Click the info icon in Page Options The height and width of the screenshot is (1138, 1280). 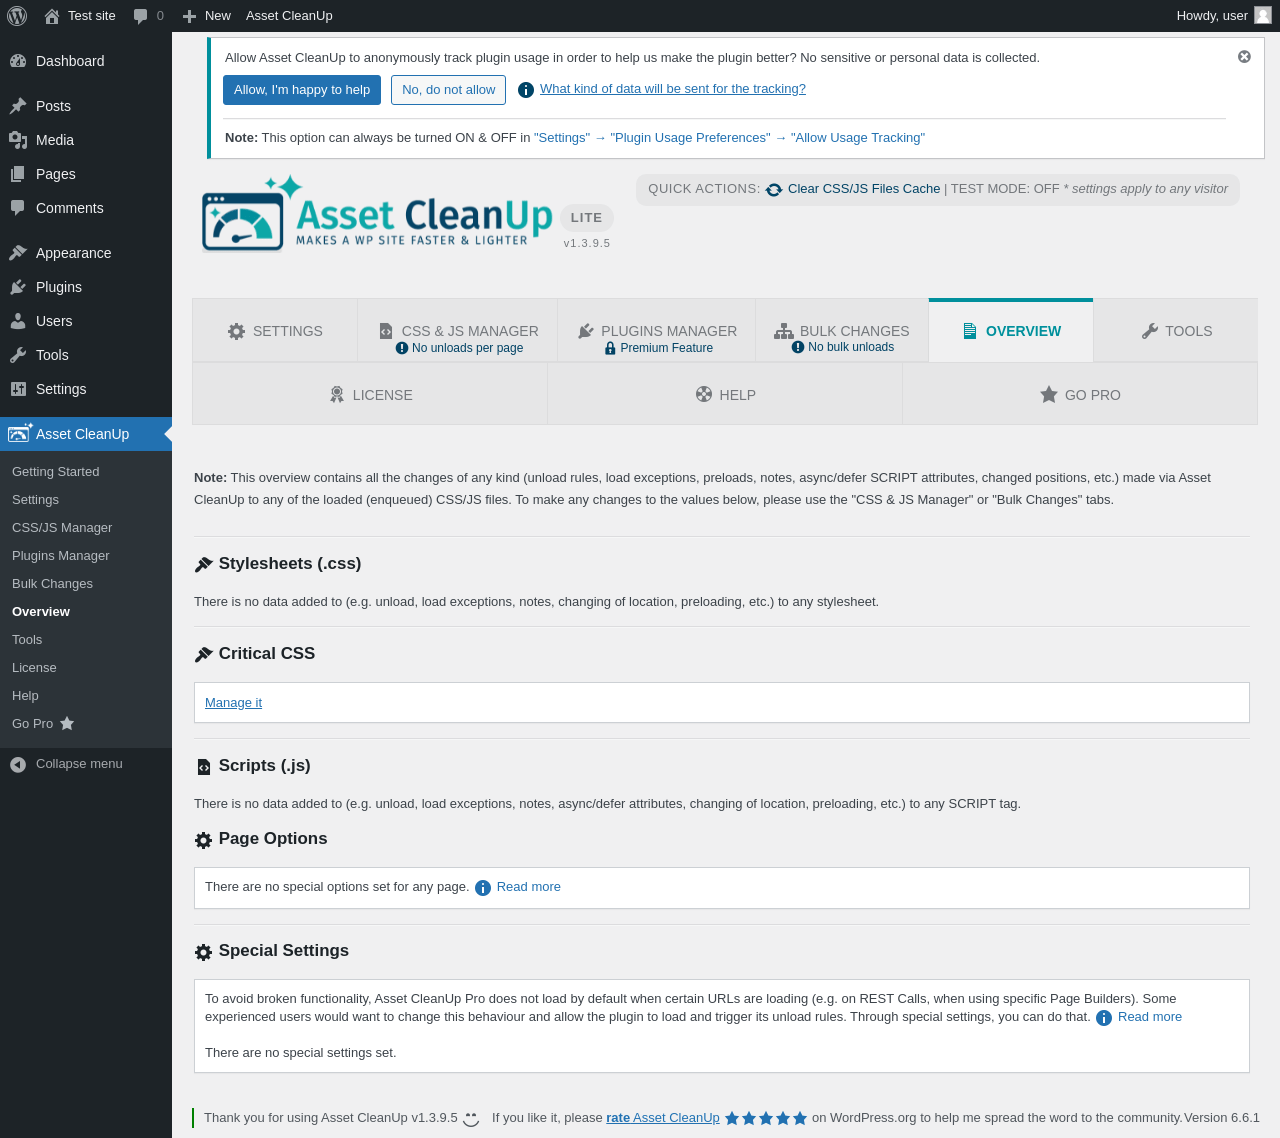483,888
